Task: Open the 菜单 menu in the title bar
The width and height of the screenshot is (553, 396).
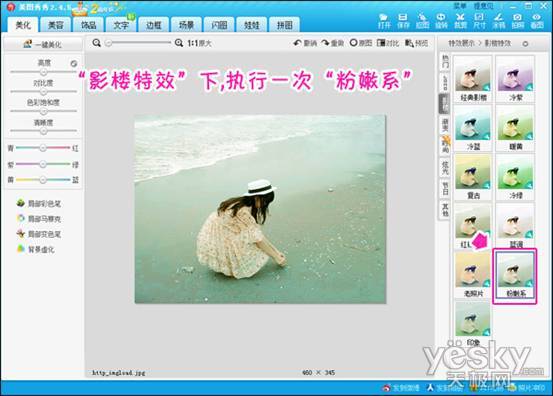Action: tap(460, 6)
